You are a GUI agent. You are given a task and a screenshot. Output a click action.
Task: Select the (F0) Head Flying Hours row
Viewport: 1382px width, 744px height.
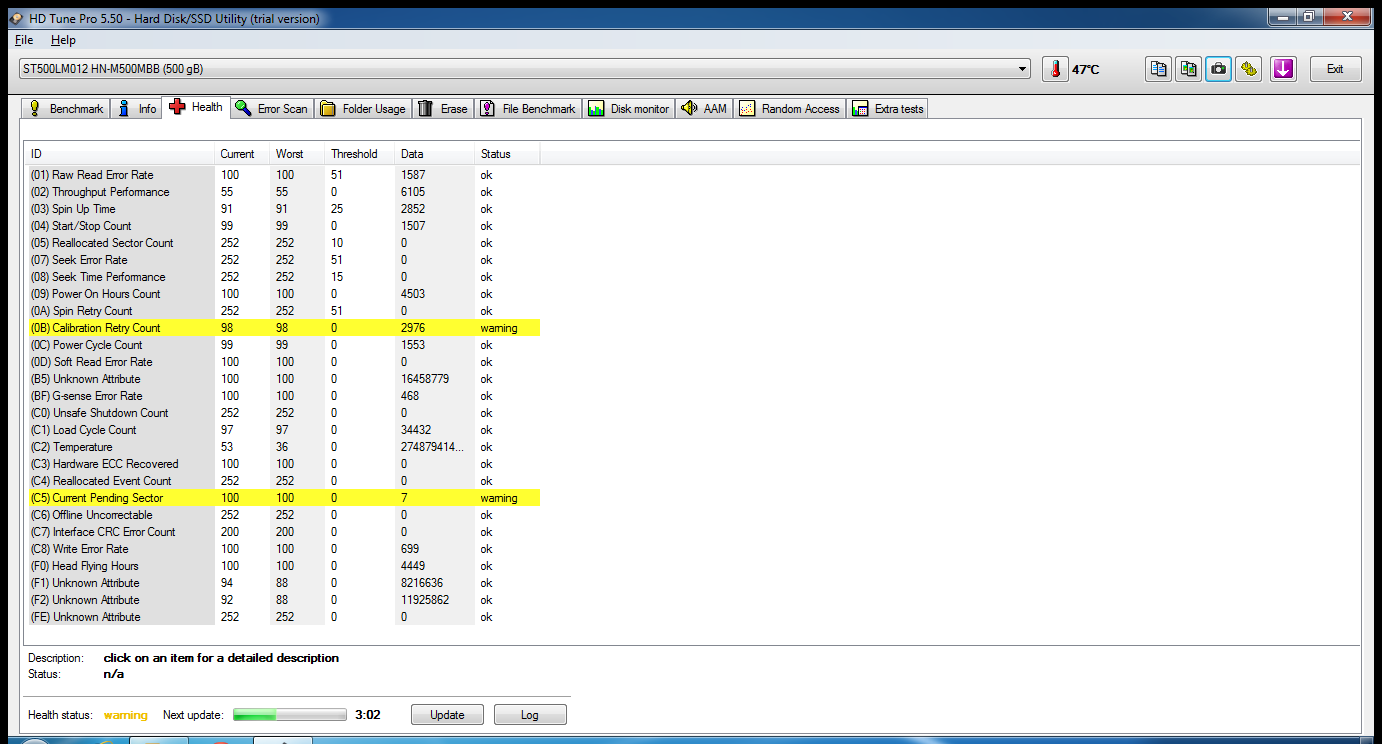pos(283,566)
